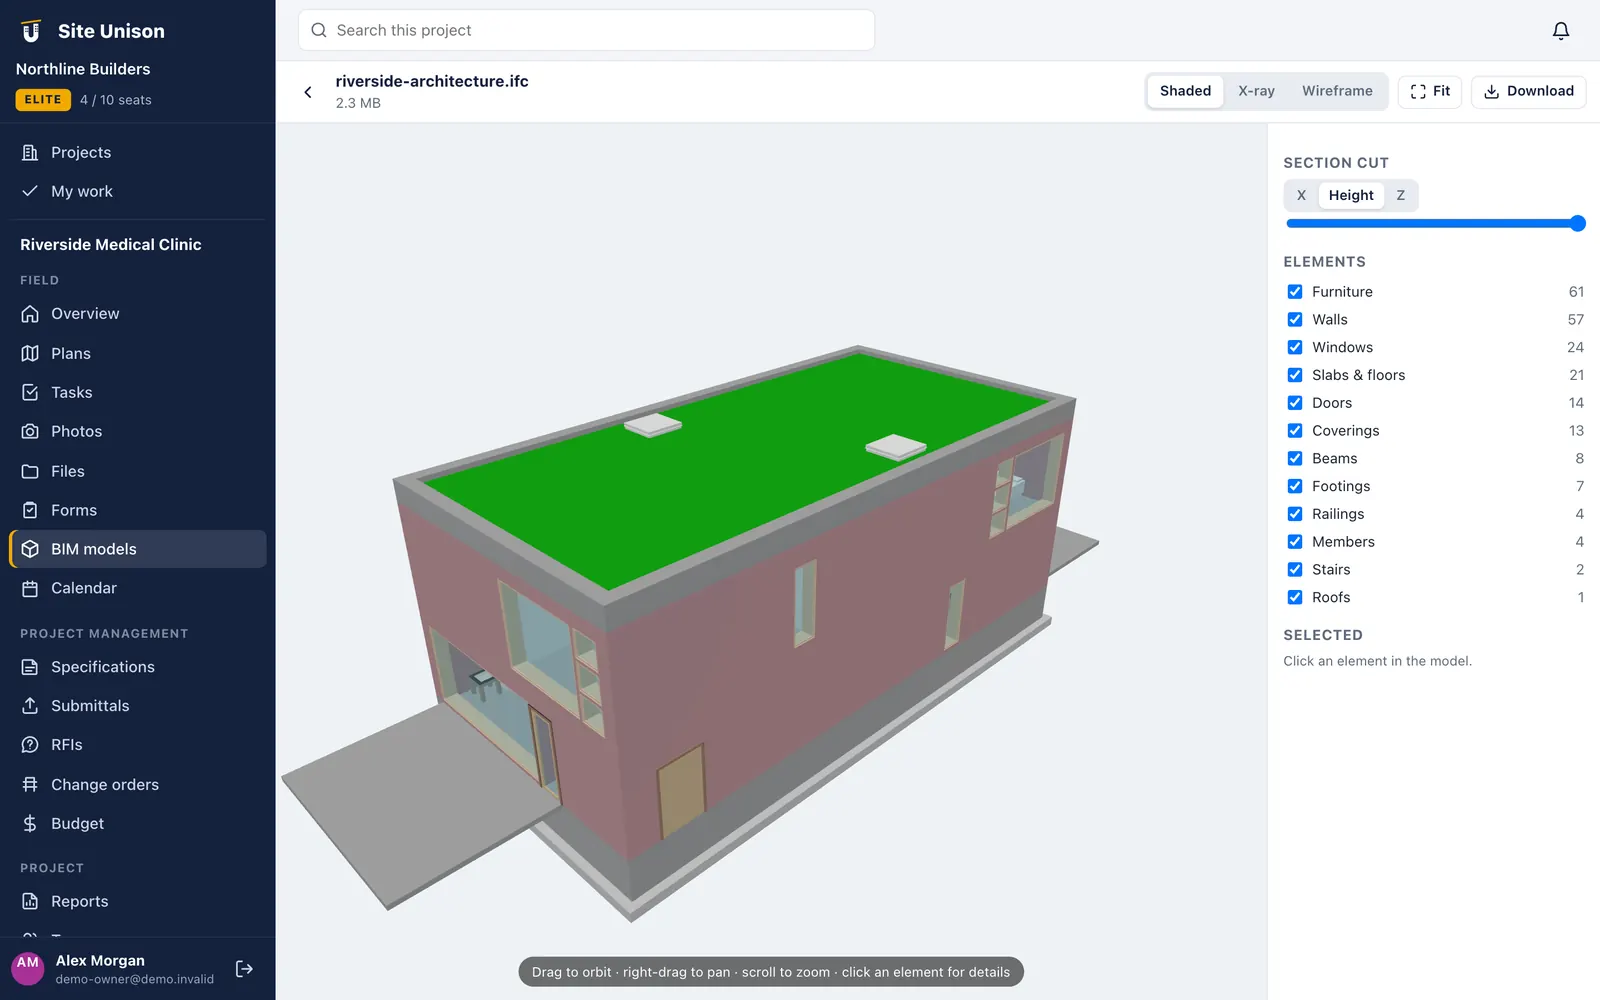The image size is (1600, 1000).
Task: Switch to Wireframe view mode
Action: (1337, 91)
